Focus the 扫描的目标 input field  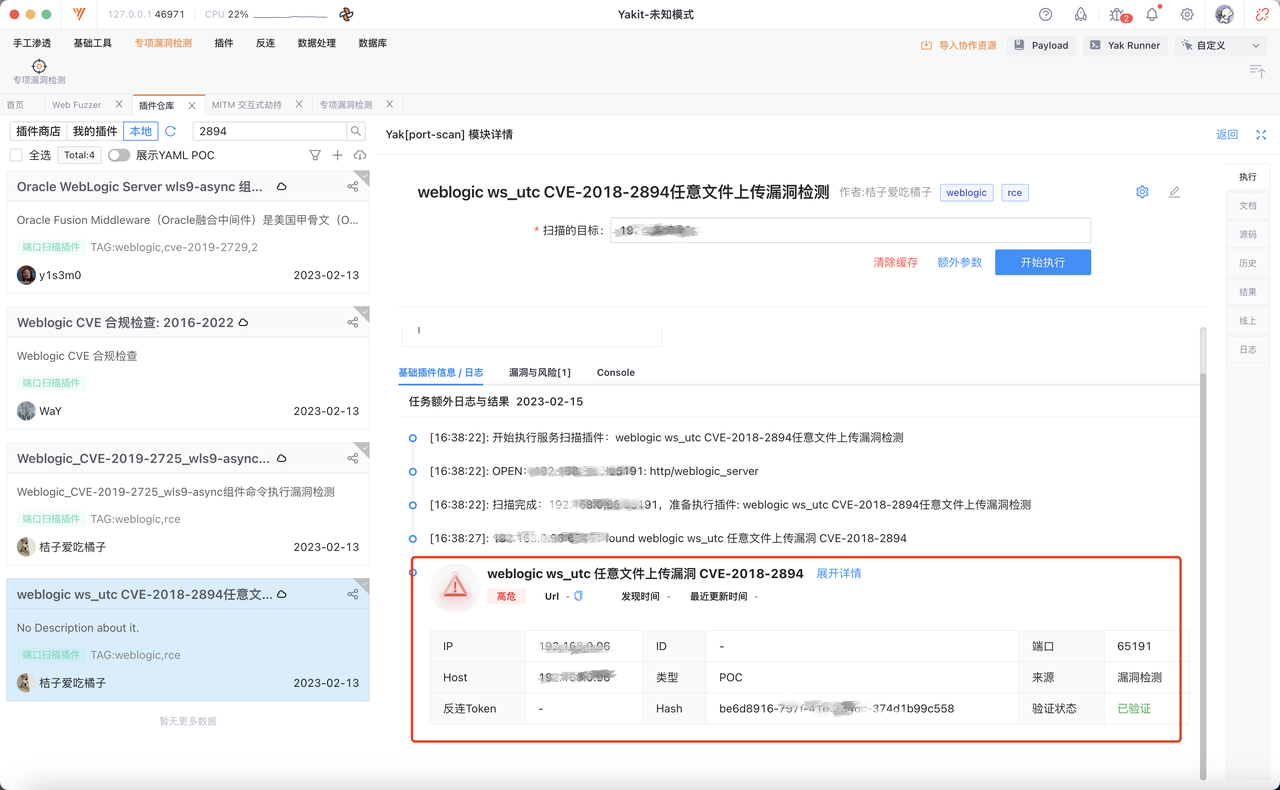pos(851,230)
